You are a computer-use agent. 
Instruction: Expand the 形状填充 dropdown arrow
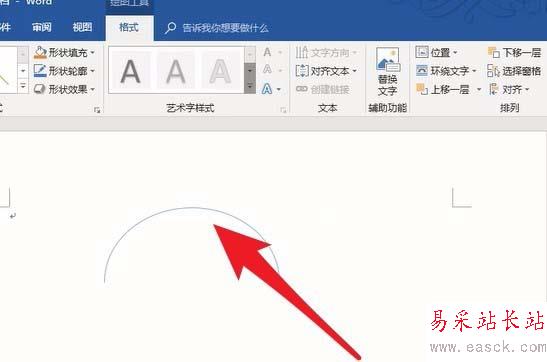tap(92, 52)
